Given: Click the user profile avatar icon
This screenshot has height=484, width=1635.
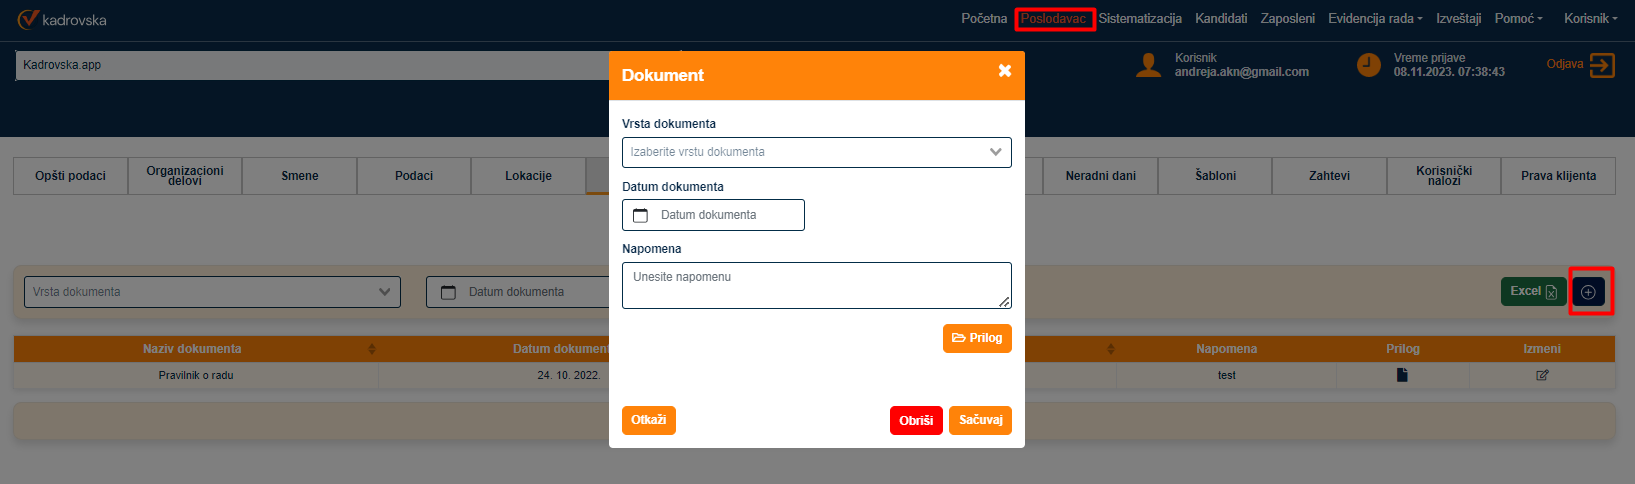Looking at the screenshot, I should click(x=1149, y=66).
